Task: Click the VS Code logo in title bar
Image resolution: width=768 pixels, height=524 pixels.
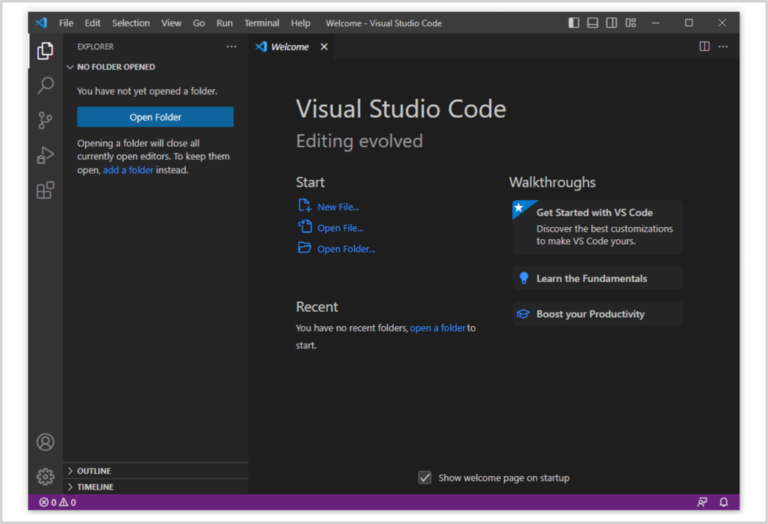Action: (42, 23)
